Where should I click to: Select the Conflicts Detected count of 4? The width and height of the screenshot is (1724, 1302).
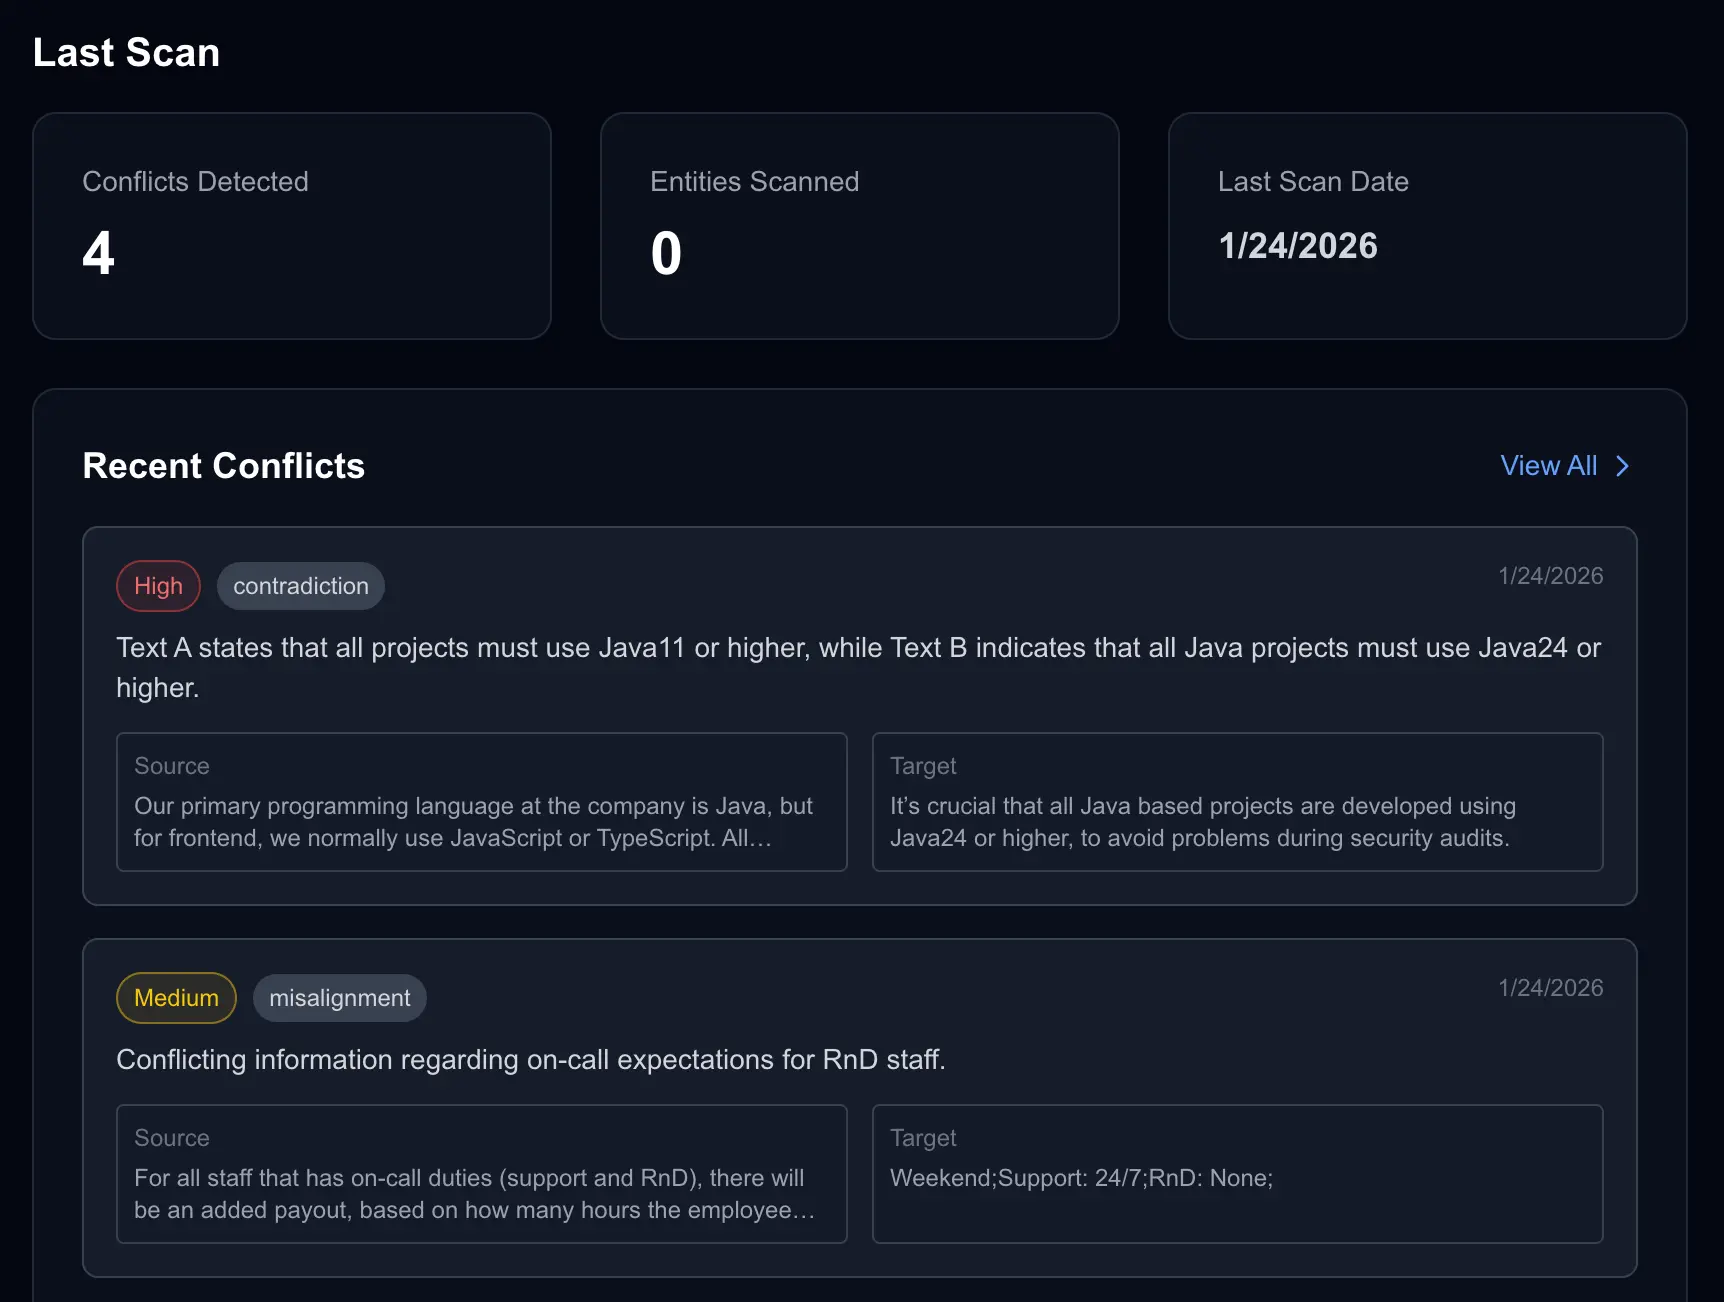98,253
